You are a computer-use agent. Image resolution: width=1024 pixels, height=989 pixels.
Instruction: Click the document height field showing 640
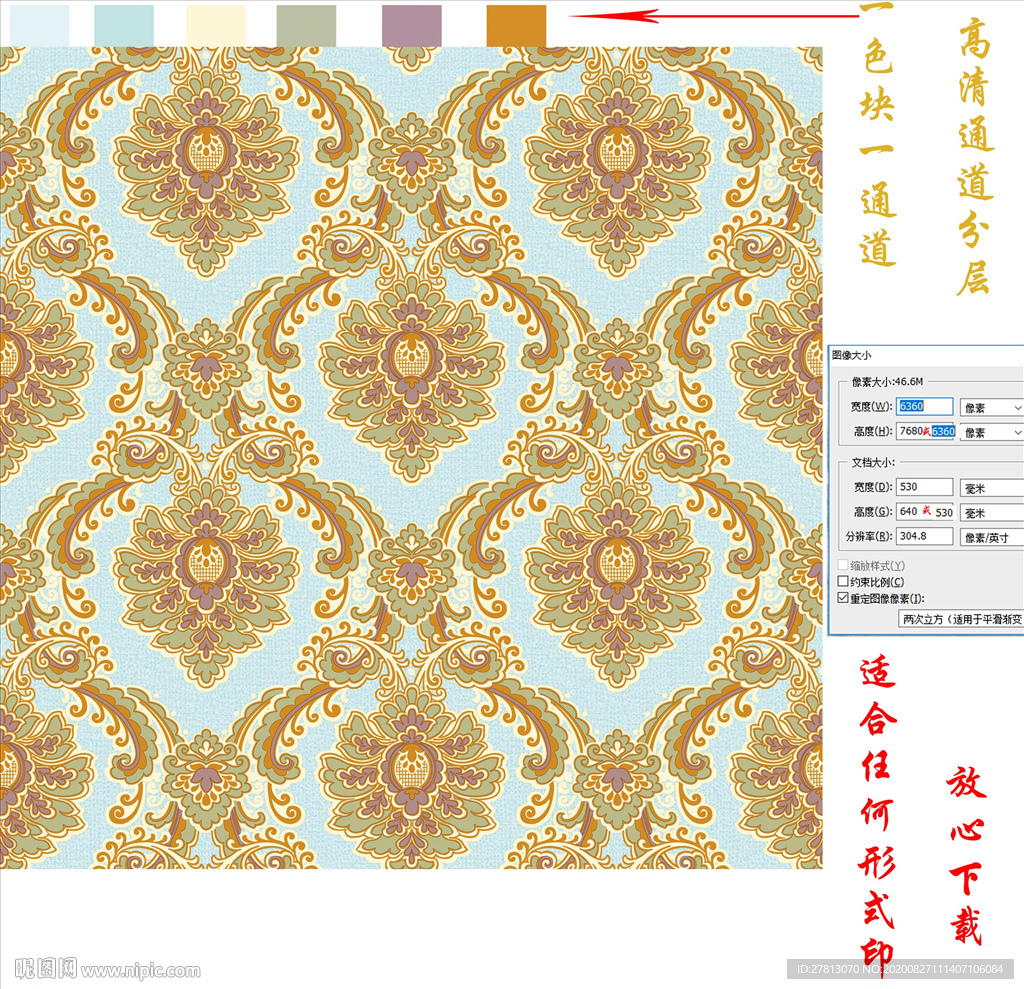coord(925,511)
